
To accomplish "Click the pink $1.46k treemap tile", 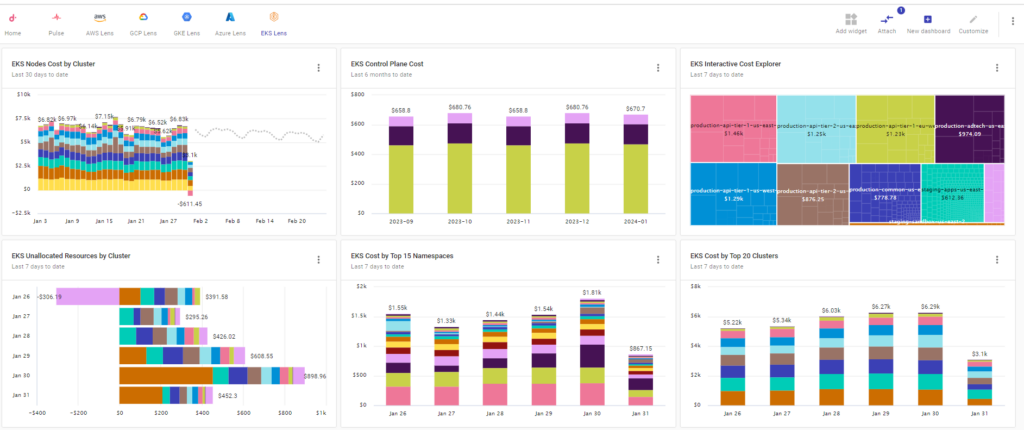I will click(732, 128).
